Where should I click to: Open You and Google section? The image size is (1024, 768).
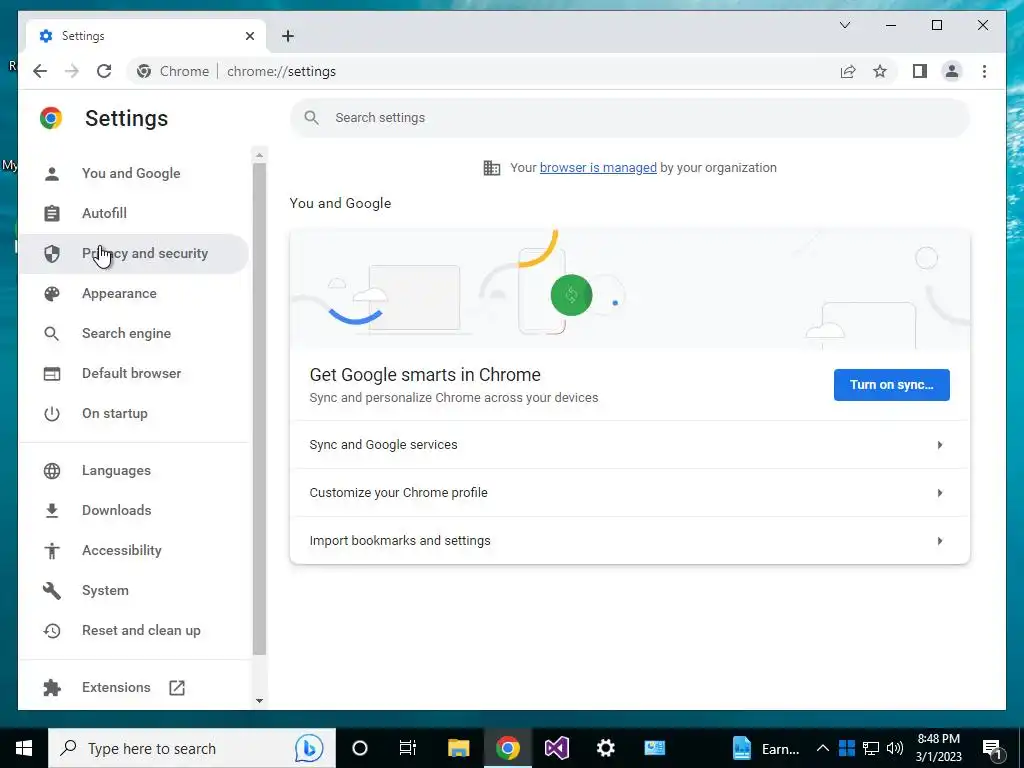click(134, 174)
